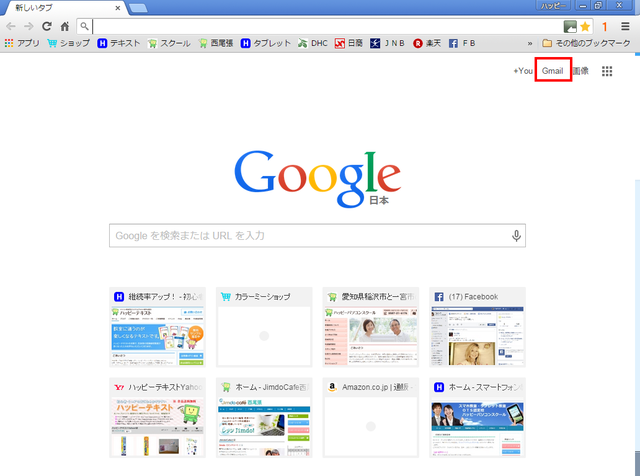Open the 楽天 bookmark
Viewport: 640px width, 476px height.
pos(427,43)
